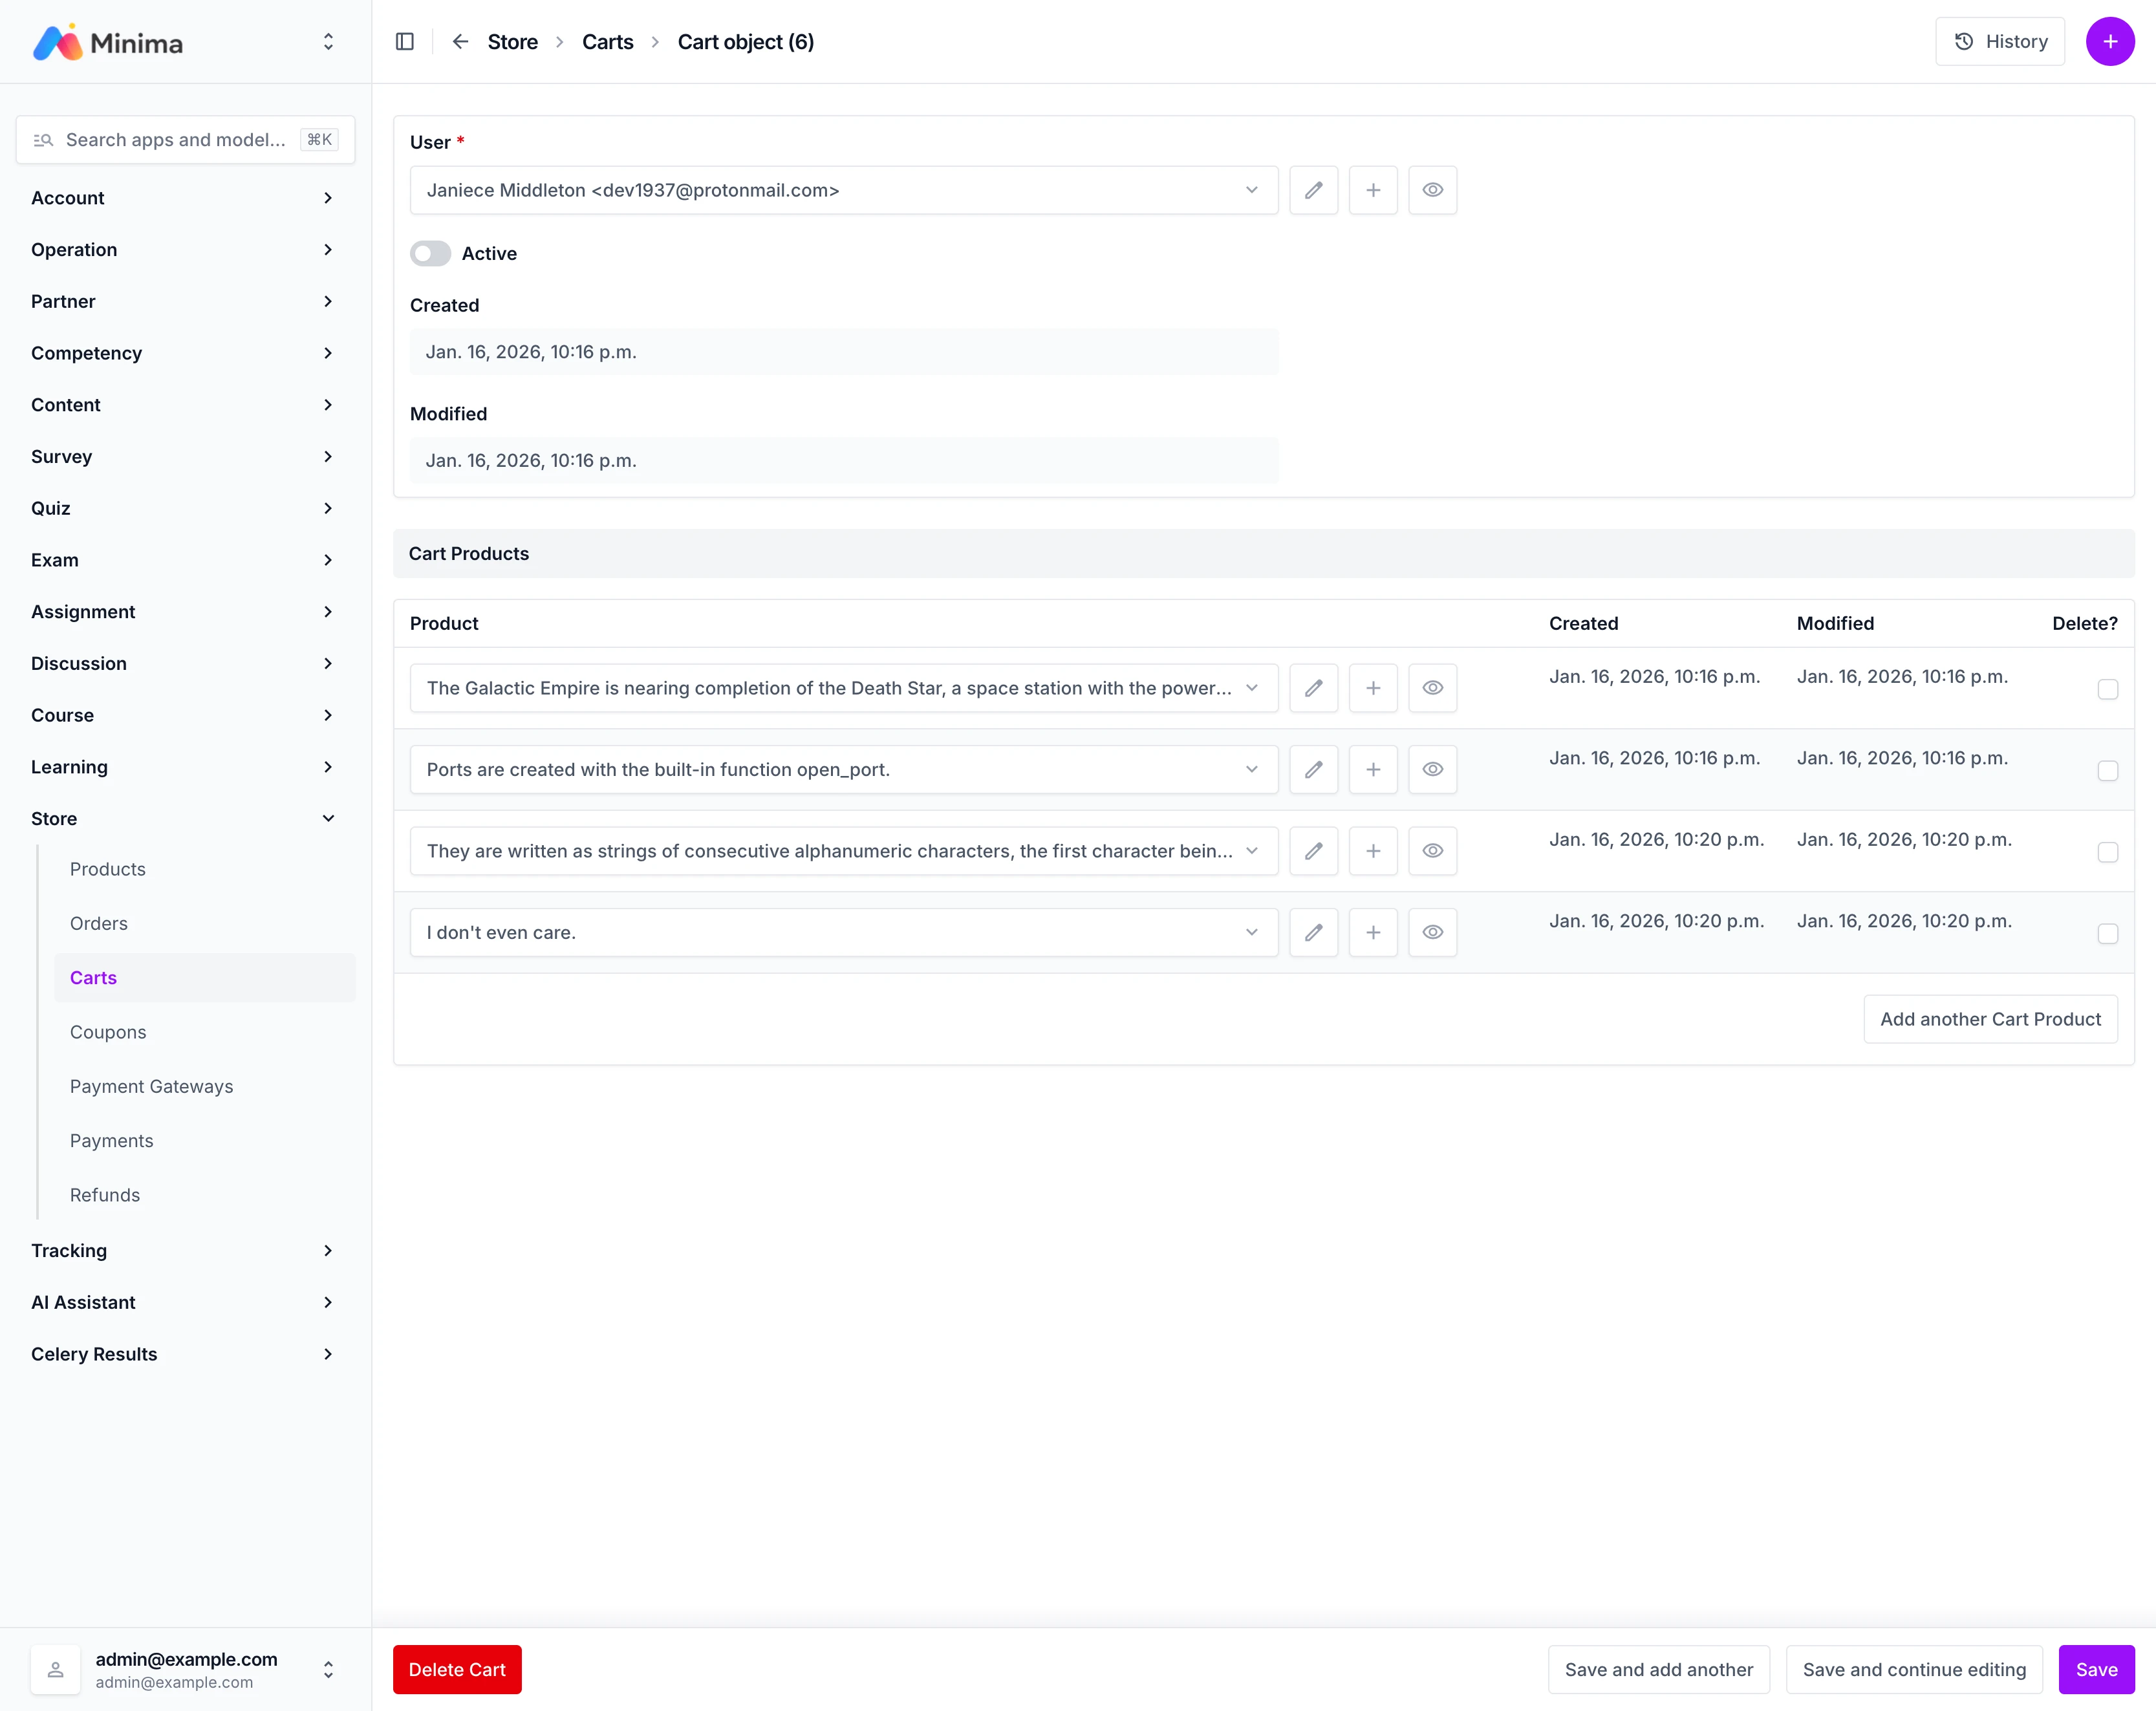Click Save and continue editing
The height and width of the screenshot is (1711, 2156).
pos(1913,1669)
